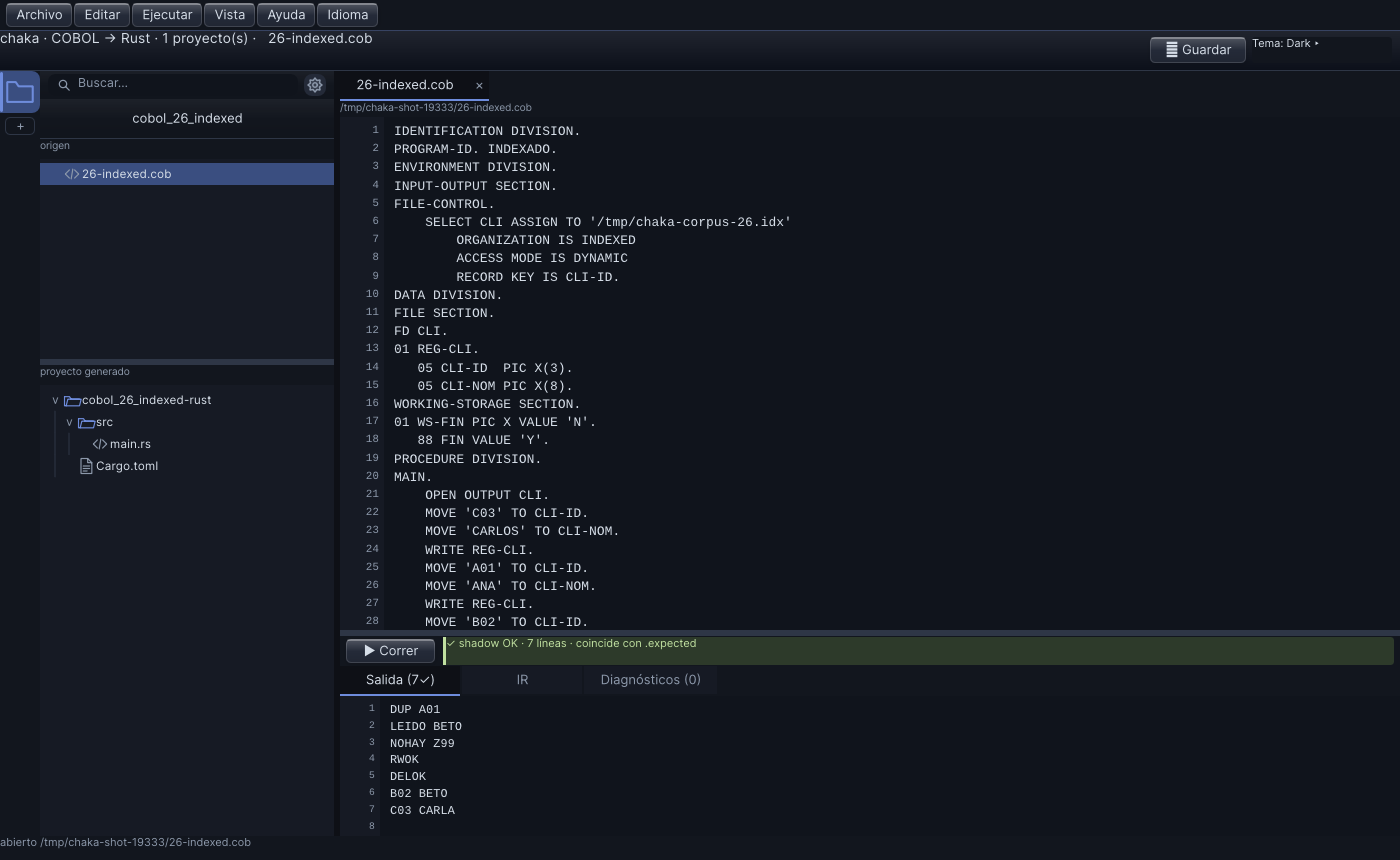Click code line OPEN OUTPUT CLI.
The width and height of the screenshot is (1400, 860).
coord(487,495)
